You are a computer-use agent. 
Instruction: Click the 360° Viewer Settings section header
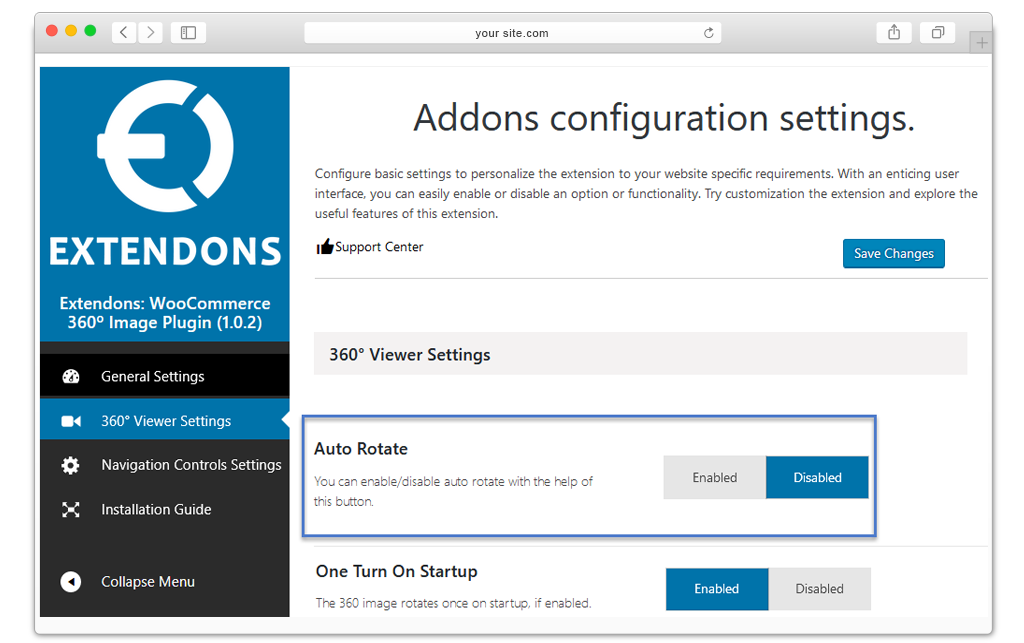[x=640, y=354]
